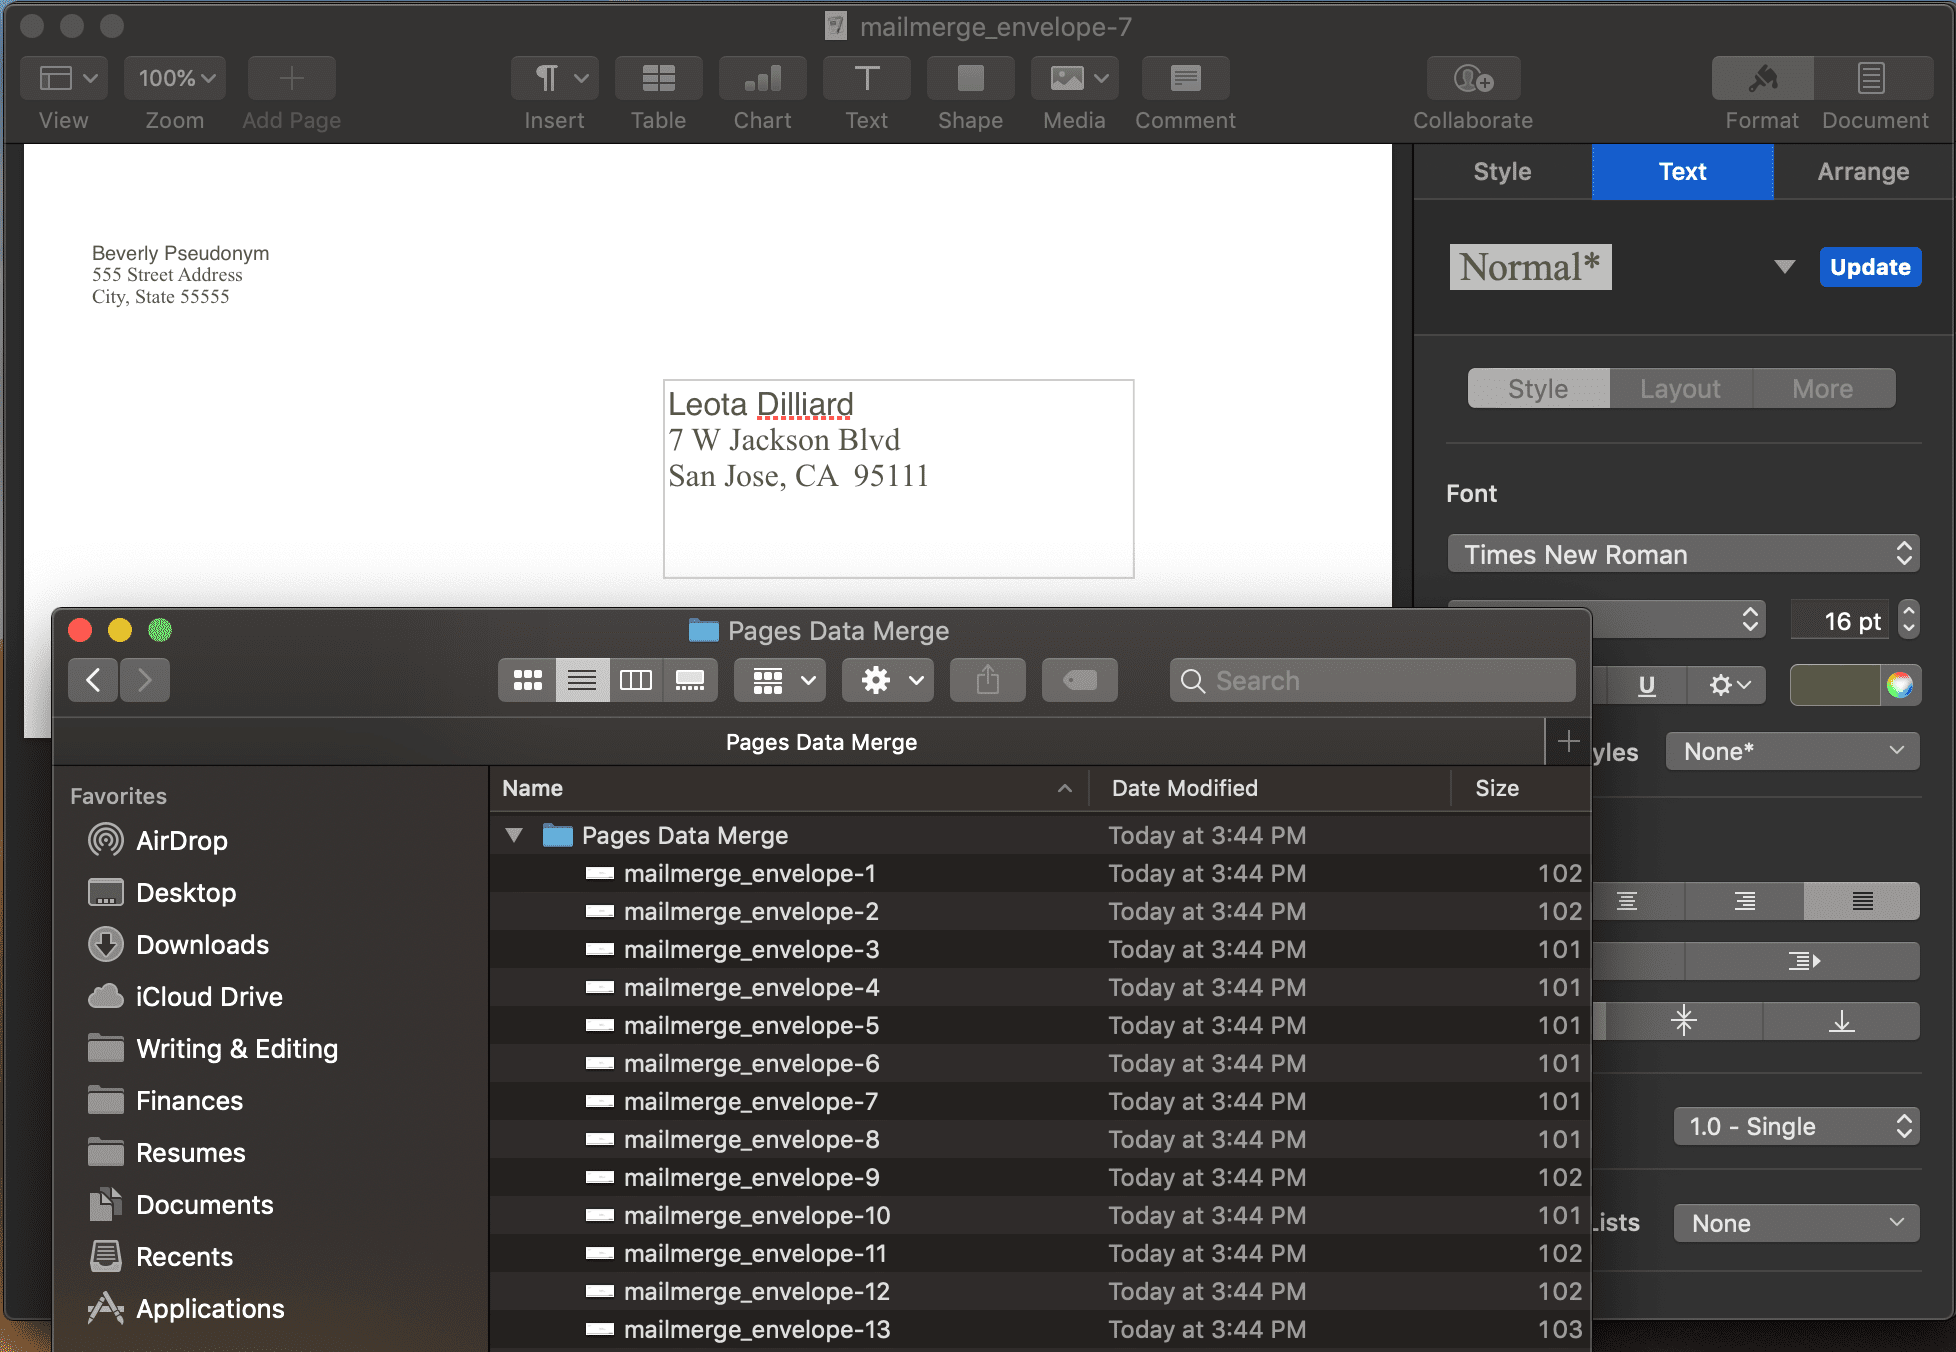Open the text color wheel picker
The image size is (1956, 1352).
tap(1900, 685)
